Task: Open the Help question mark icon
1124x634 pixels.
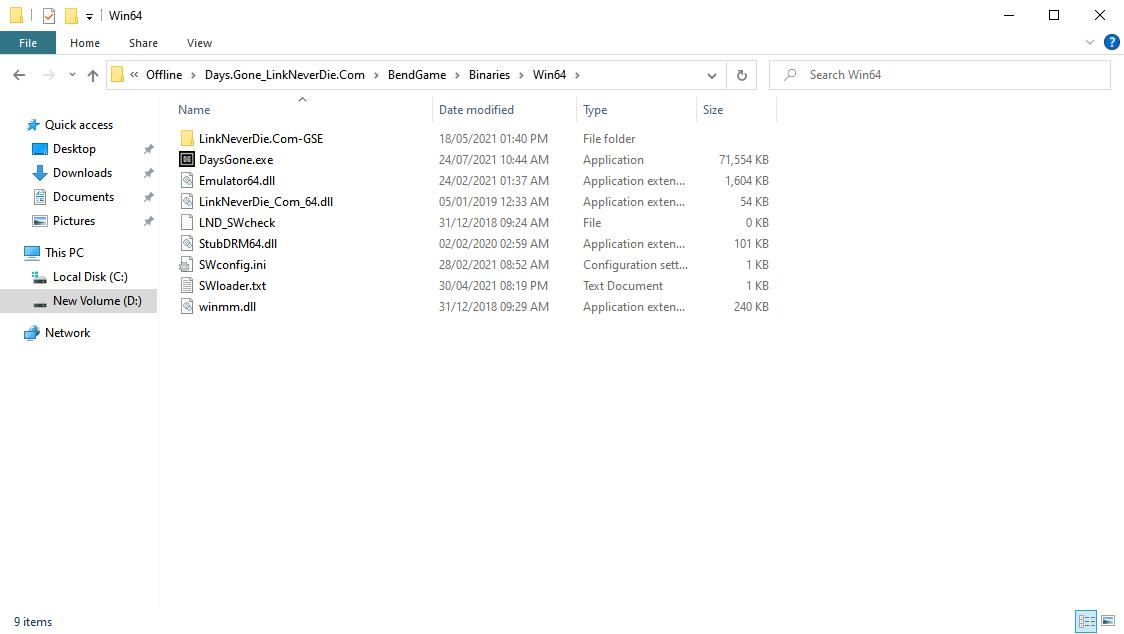Action: pyautogui.click(x=1111, y=42)
